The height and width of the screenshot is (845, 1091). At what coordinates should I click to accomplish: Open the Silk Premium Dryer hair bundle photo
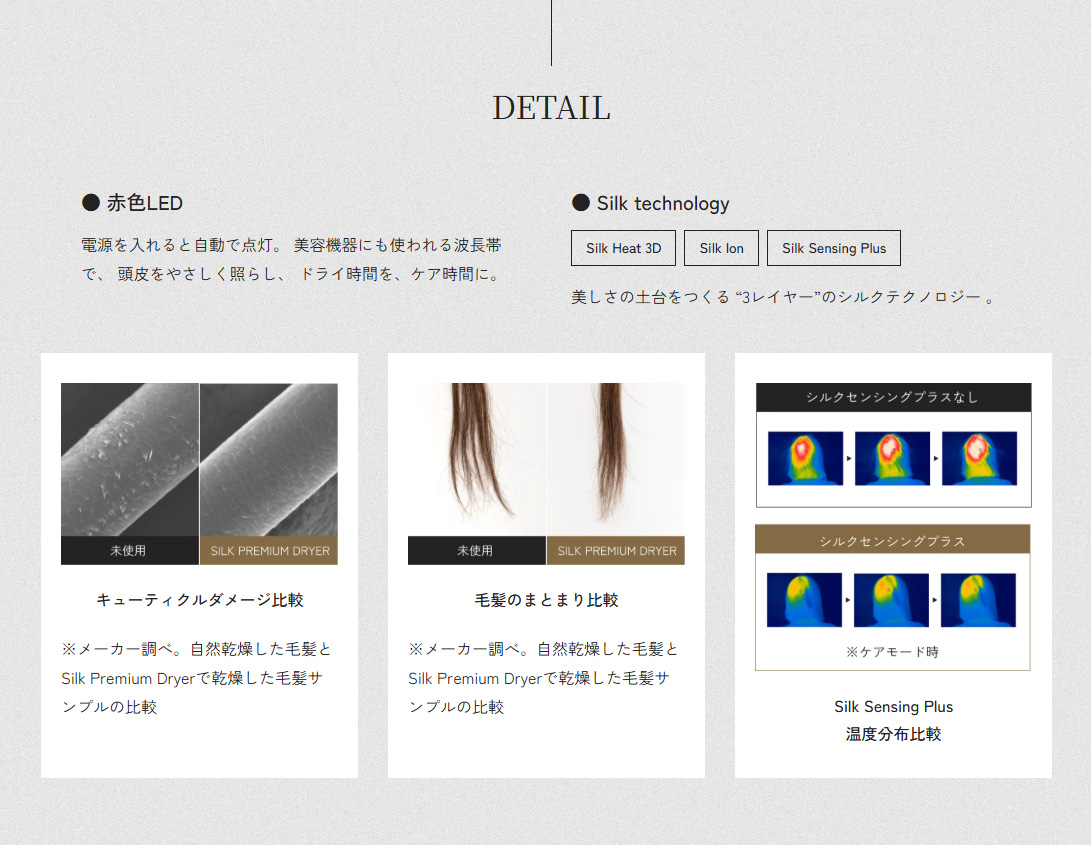point(616,459)
